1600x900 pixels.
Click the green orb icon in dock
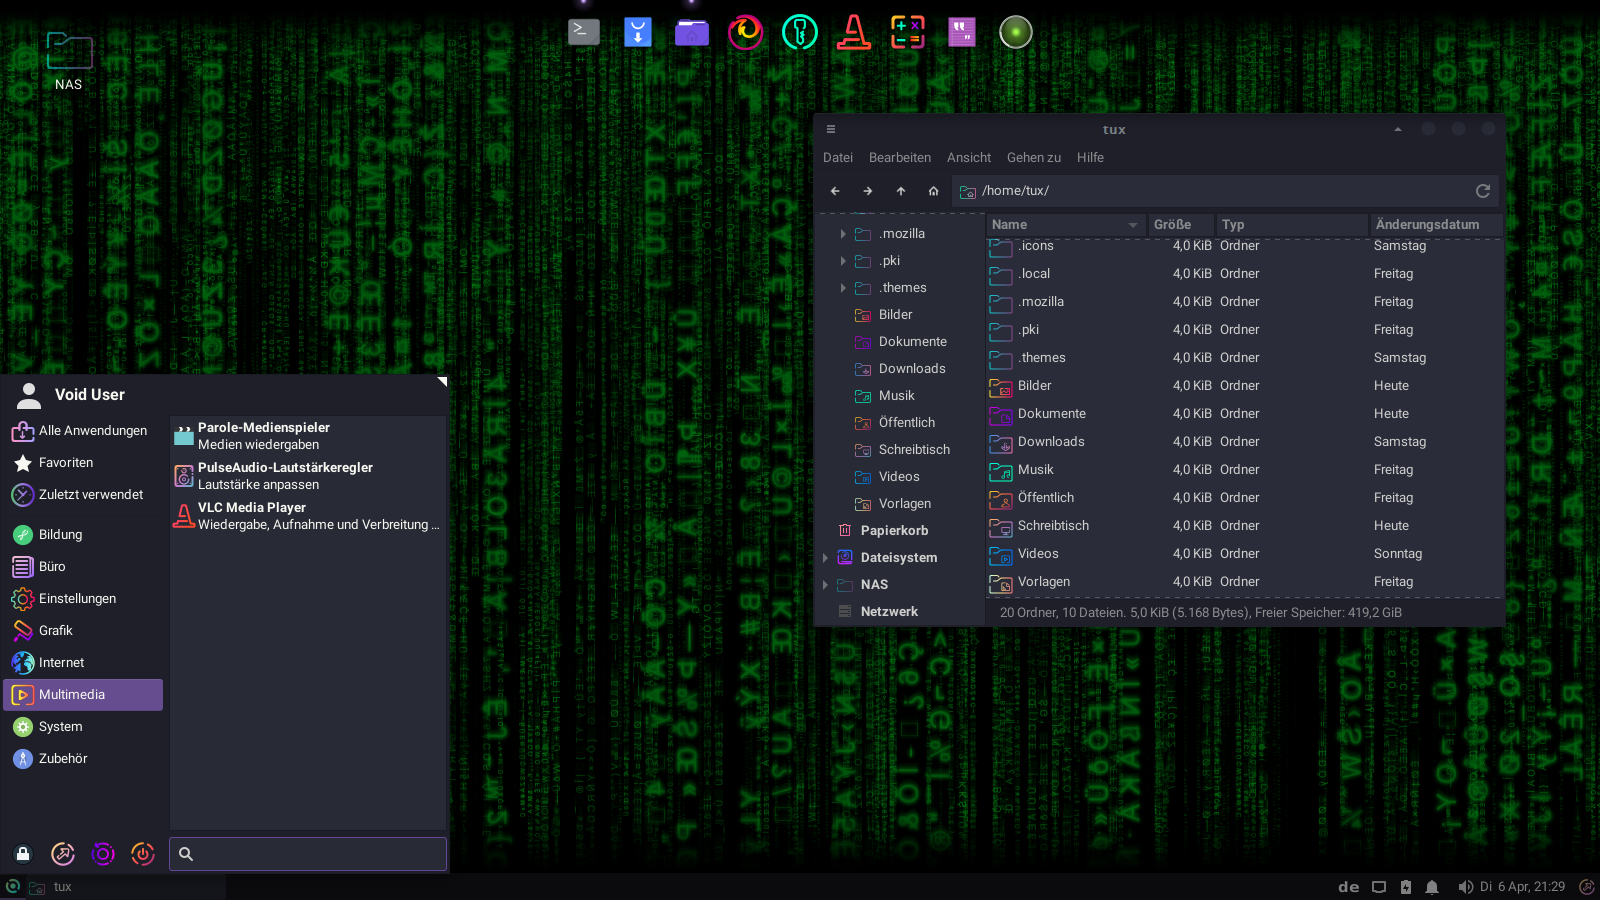point(1016,32)
